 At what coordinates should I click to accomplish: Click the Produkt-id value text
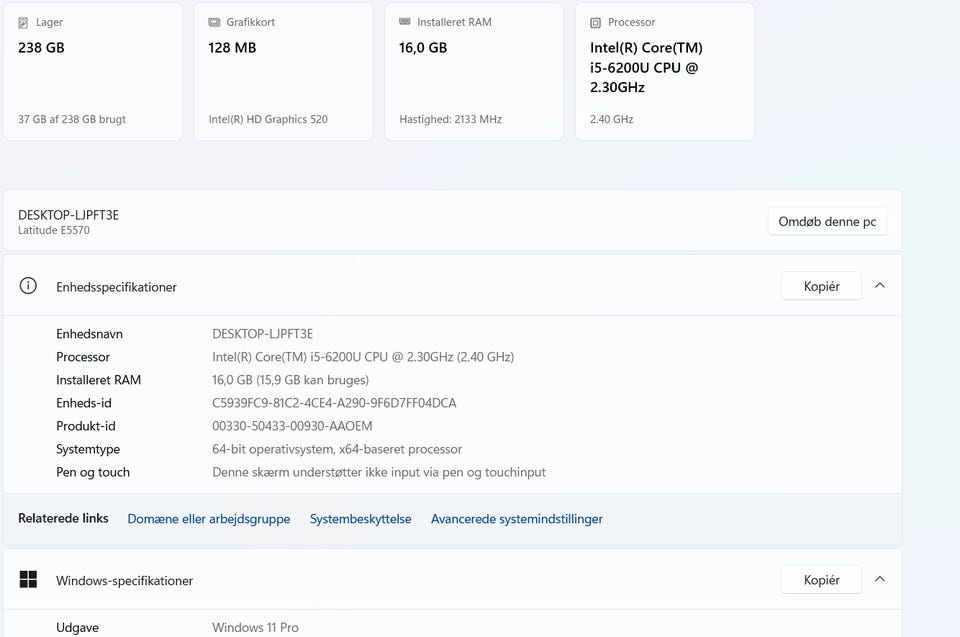pos(292,426)
